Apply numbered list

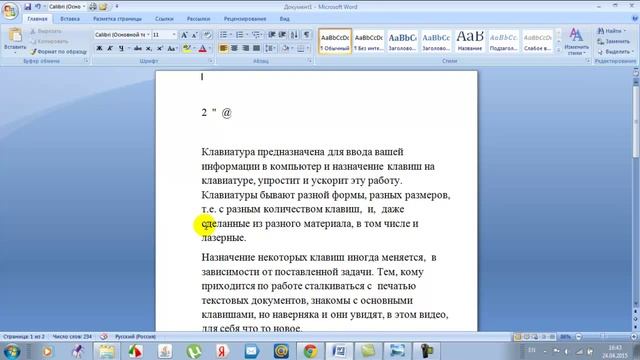coord(240,35)
